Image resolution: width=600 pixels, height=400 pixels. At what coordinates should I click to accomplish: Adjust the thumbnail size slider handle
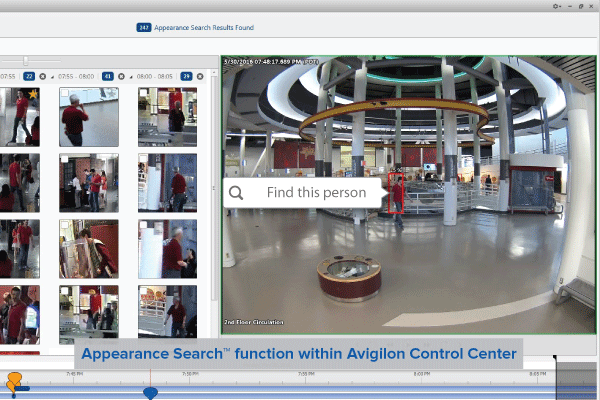[x=26, y=61]
